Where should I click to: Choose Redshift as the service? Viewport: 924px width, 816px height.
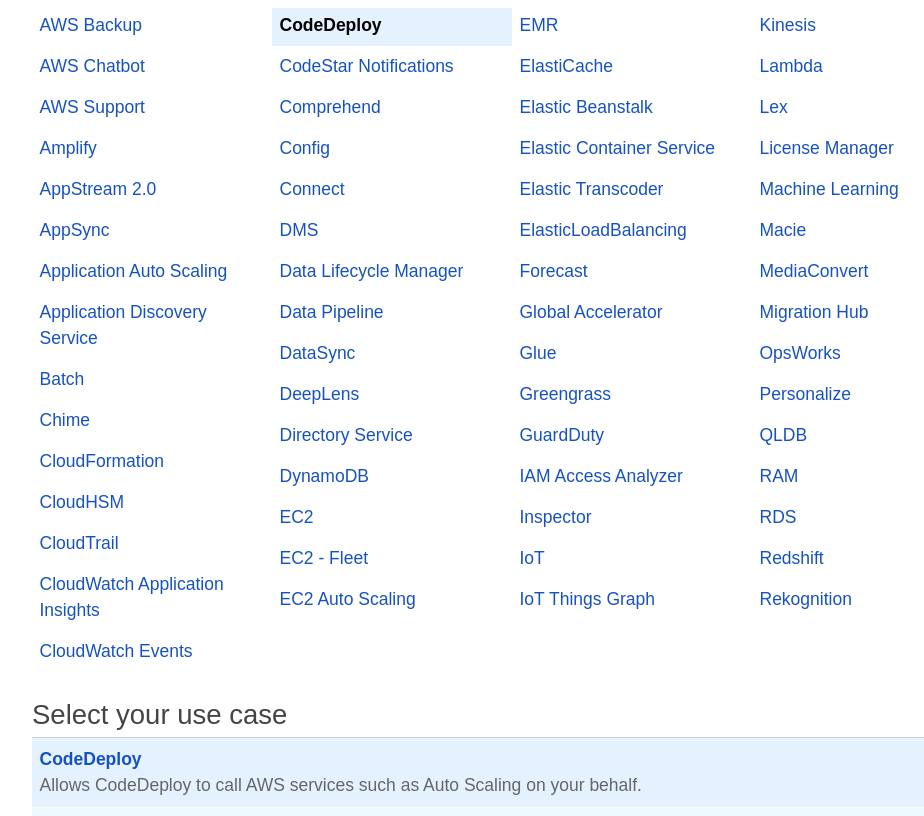791,558
